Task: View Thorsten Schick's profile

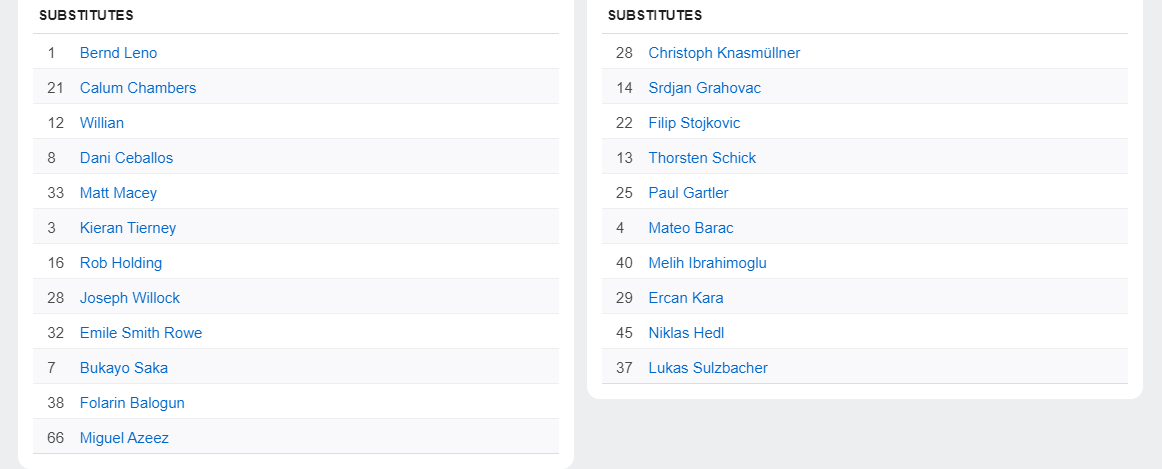Action: (x=702, y=158)
